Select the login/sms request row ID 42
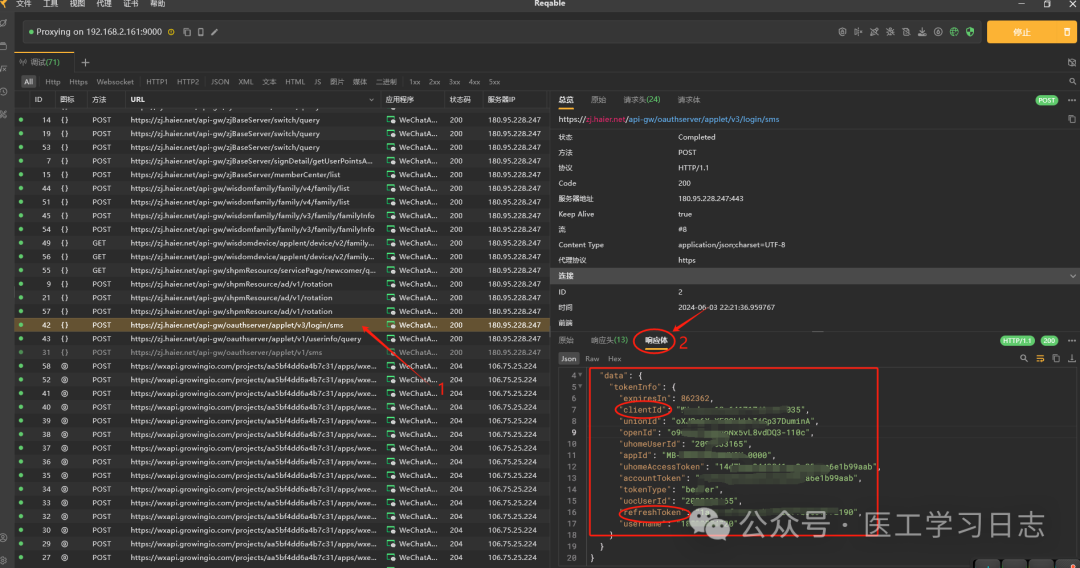1080x568 pixels. click(x=282, y=325)
